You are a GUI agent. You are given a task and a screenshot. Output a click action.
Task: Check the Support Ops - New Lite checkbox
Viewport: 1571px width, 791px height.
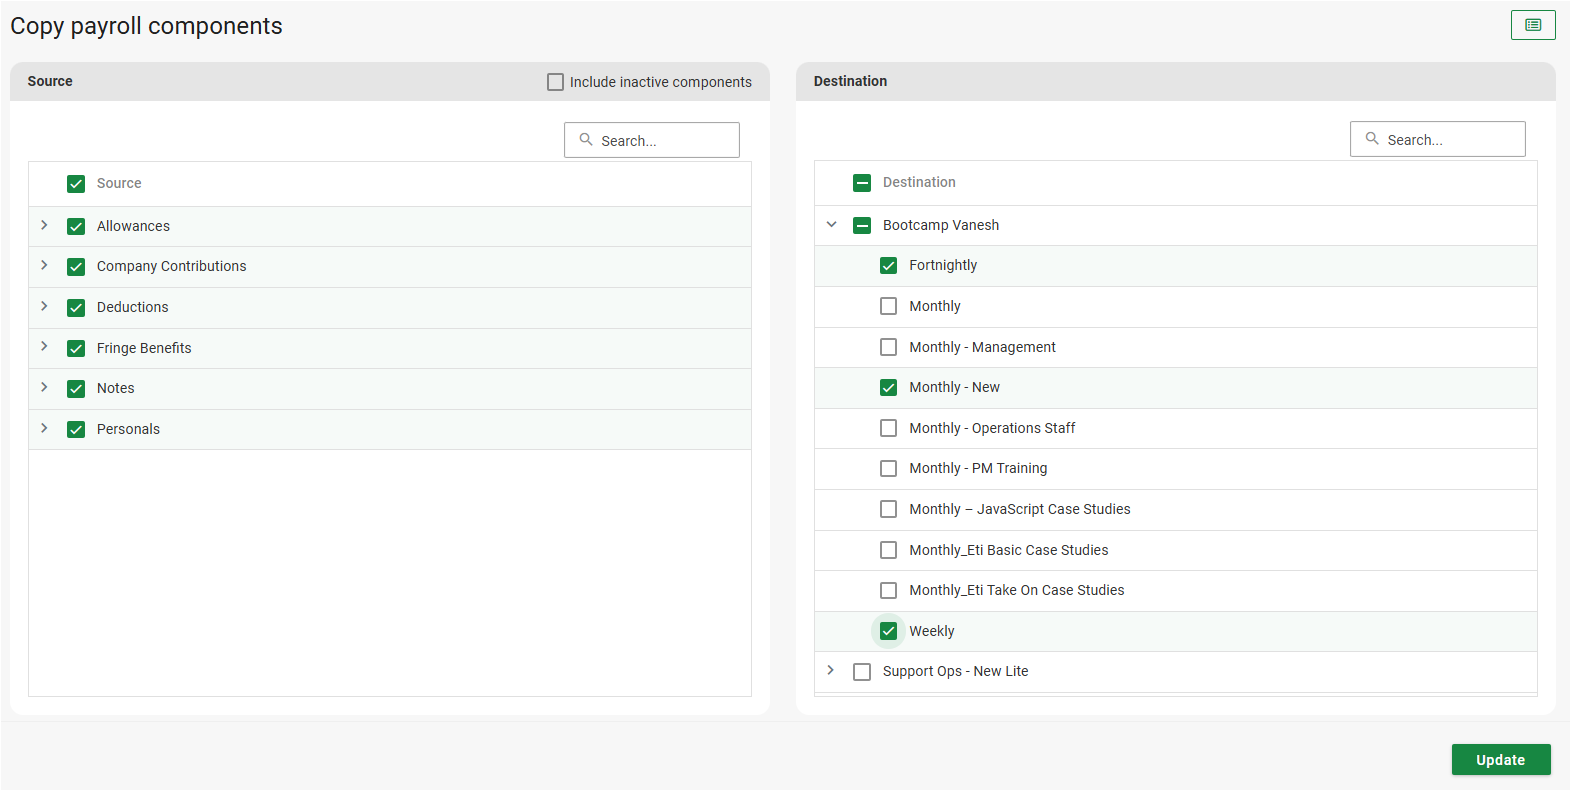(862, 671)
